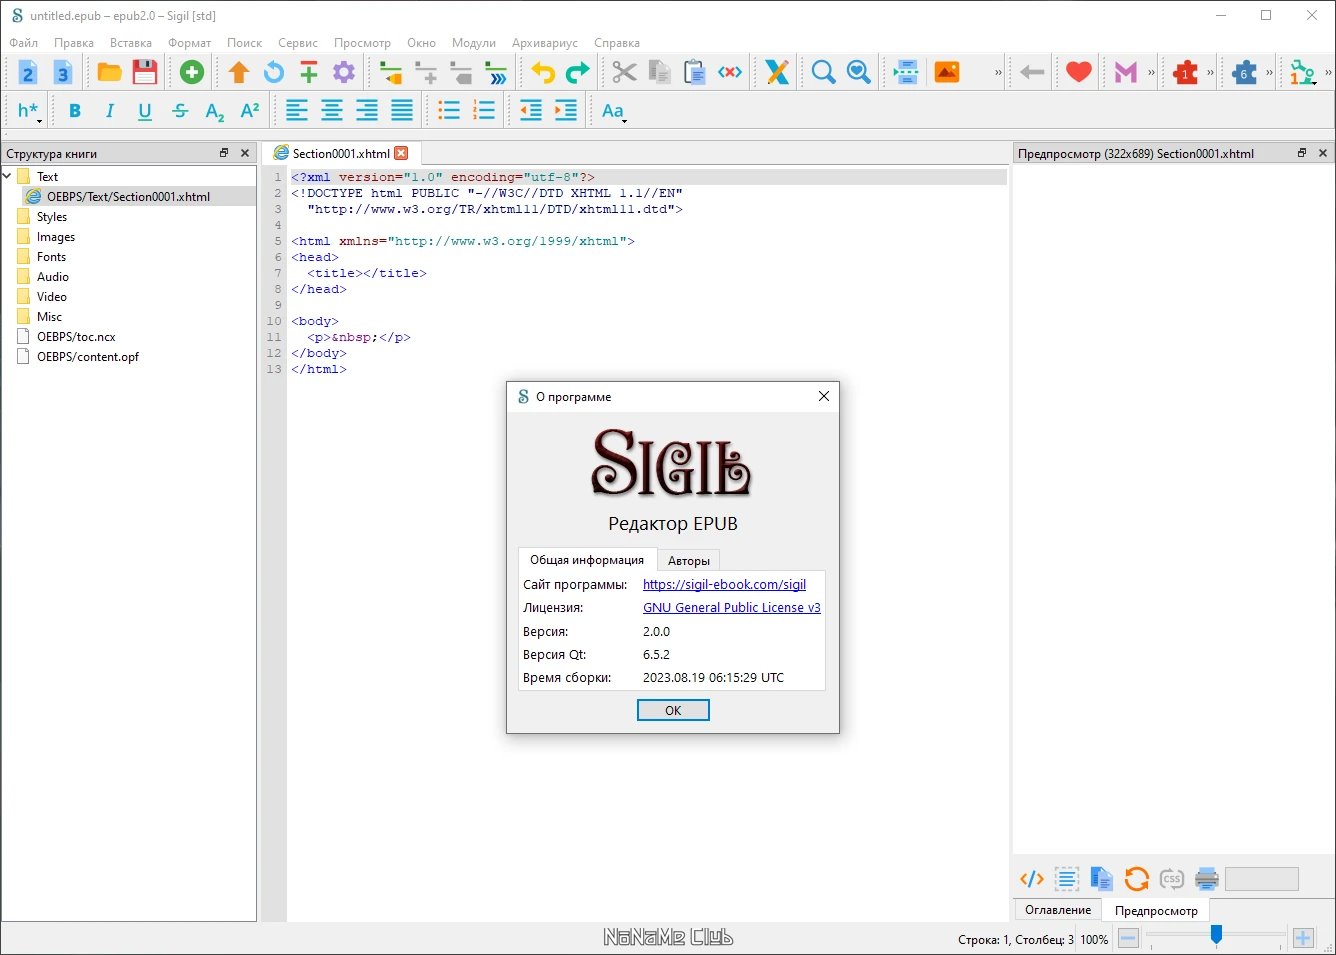Viewport: 1336px width, 955px height.
Task: Insert a numbered list
Action: (x=485, y=111)
